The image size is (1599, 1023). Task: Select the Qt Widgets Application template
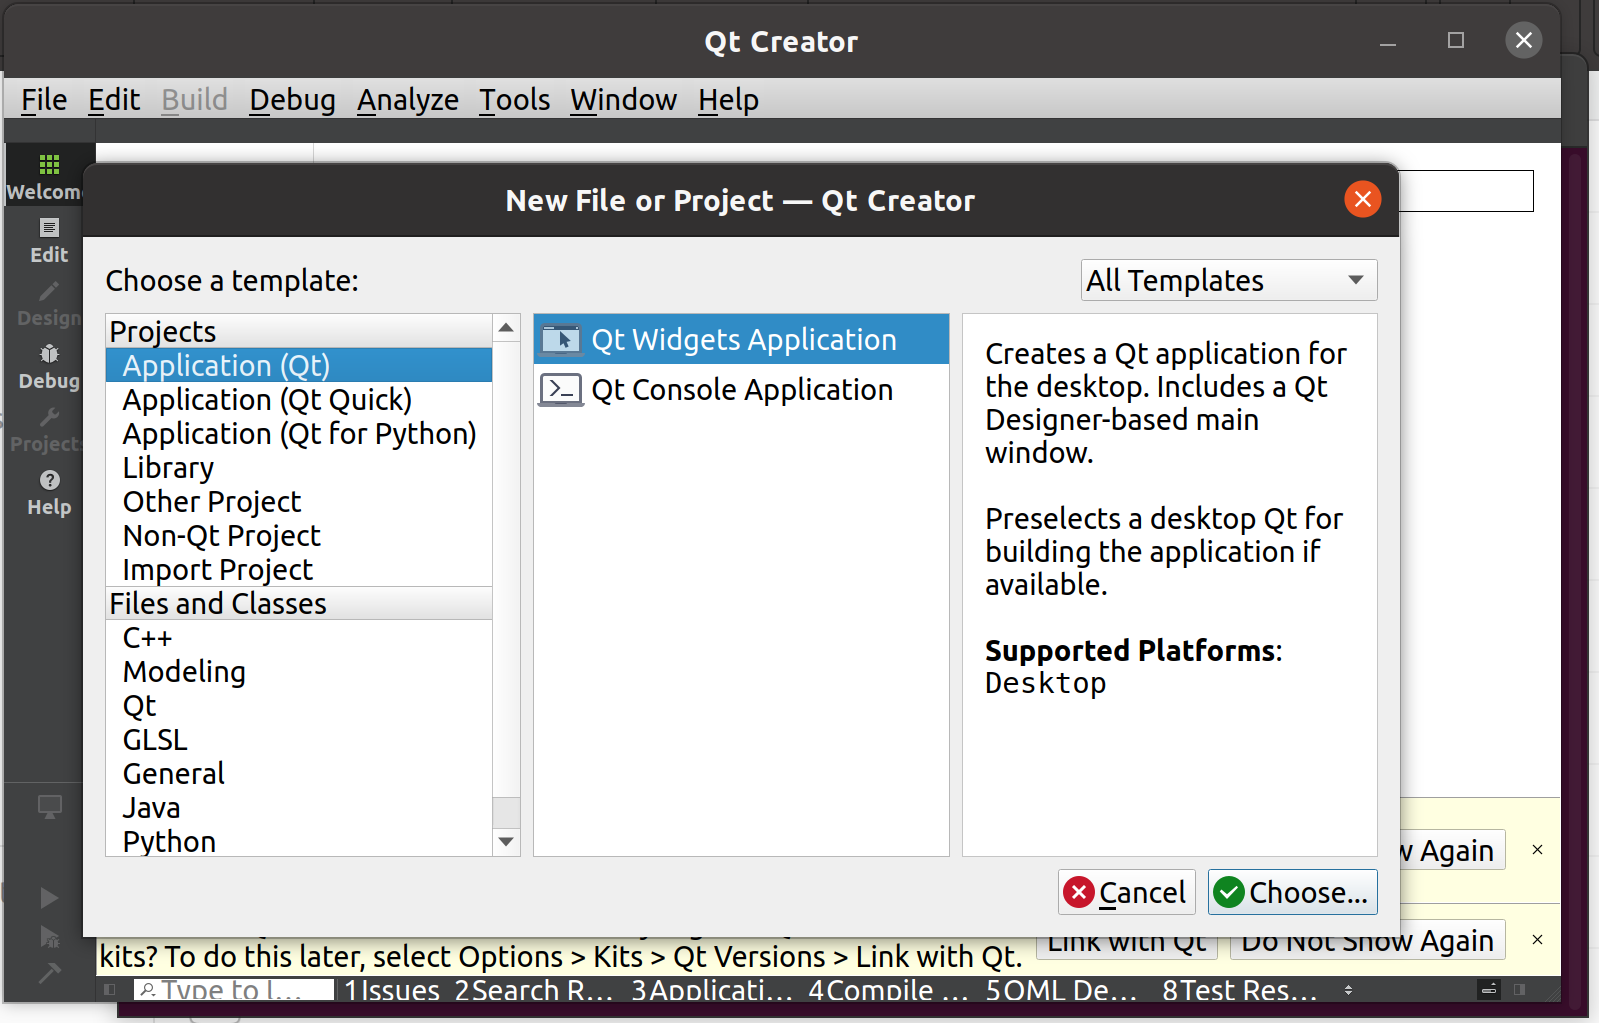point(741,339)
